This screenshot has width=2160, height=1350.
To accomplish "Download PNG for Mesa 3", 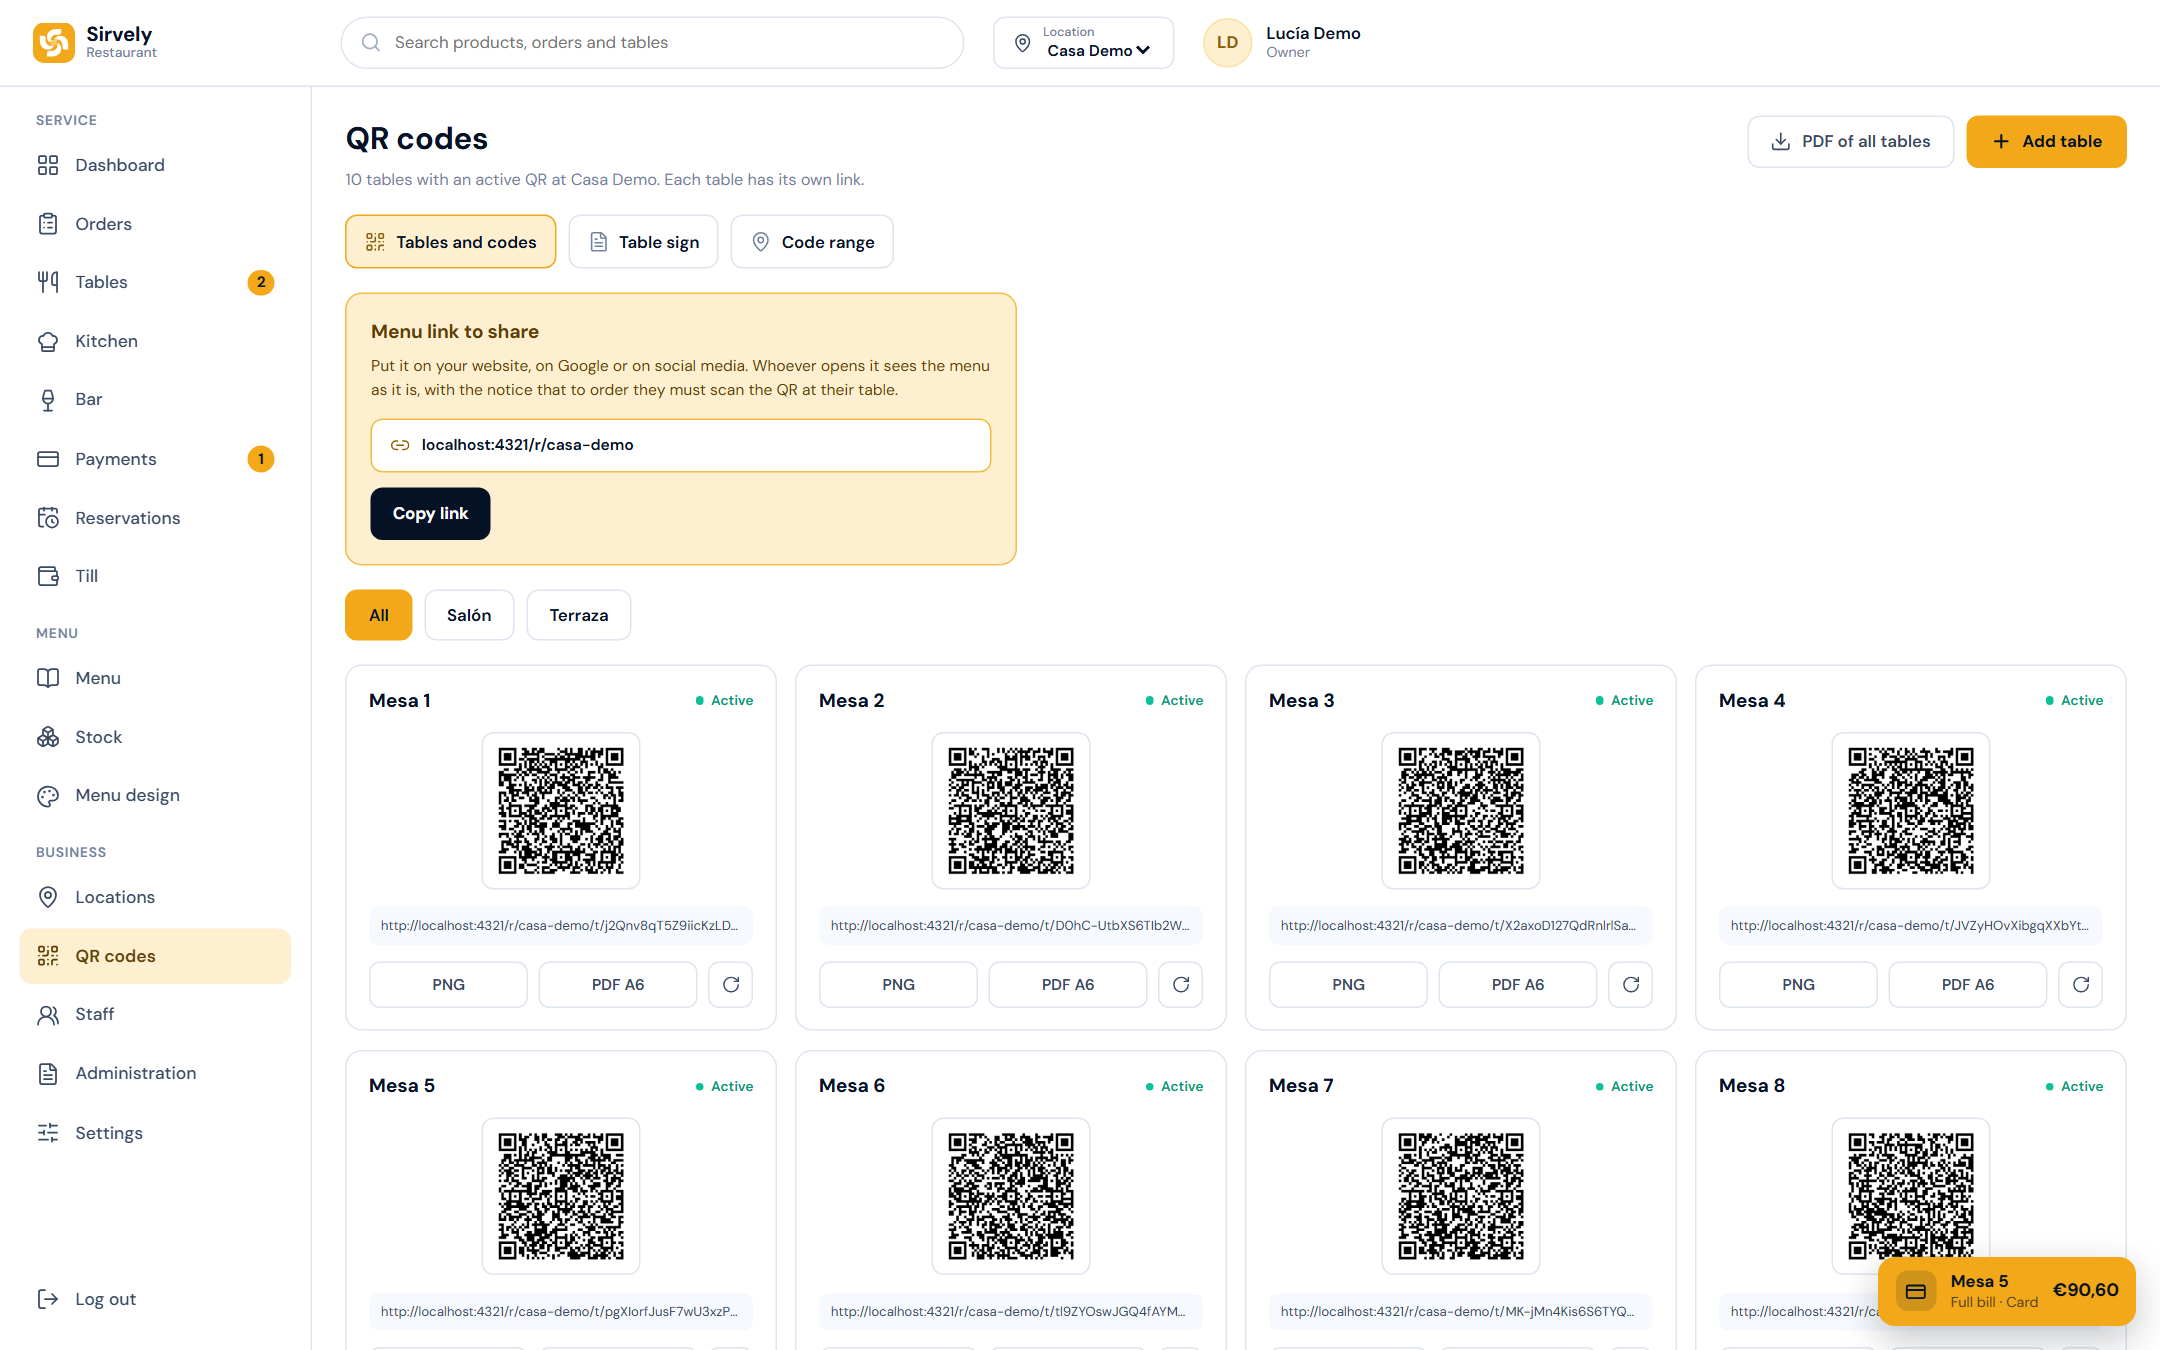I will (1348, 985).
